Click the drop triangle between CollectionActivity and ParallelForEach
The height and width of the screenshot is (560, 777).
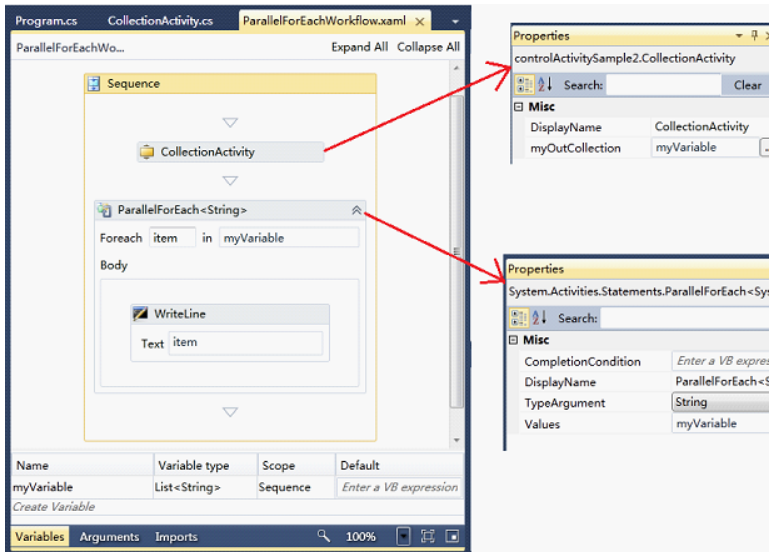coord(230,180)
